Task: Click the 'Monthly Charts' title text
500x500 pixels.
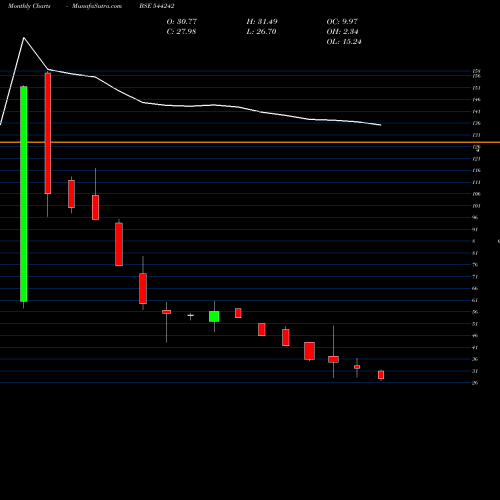Action: (29, 6)
